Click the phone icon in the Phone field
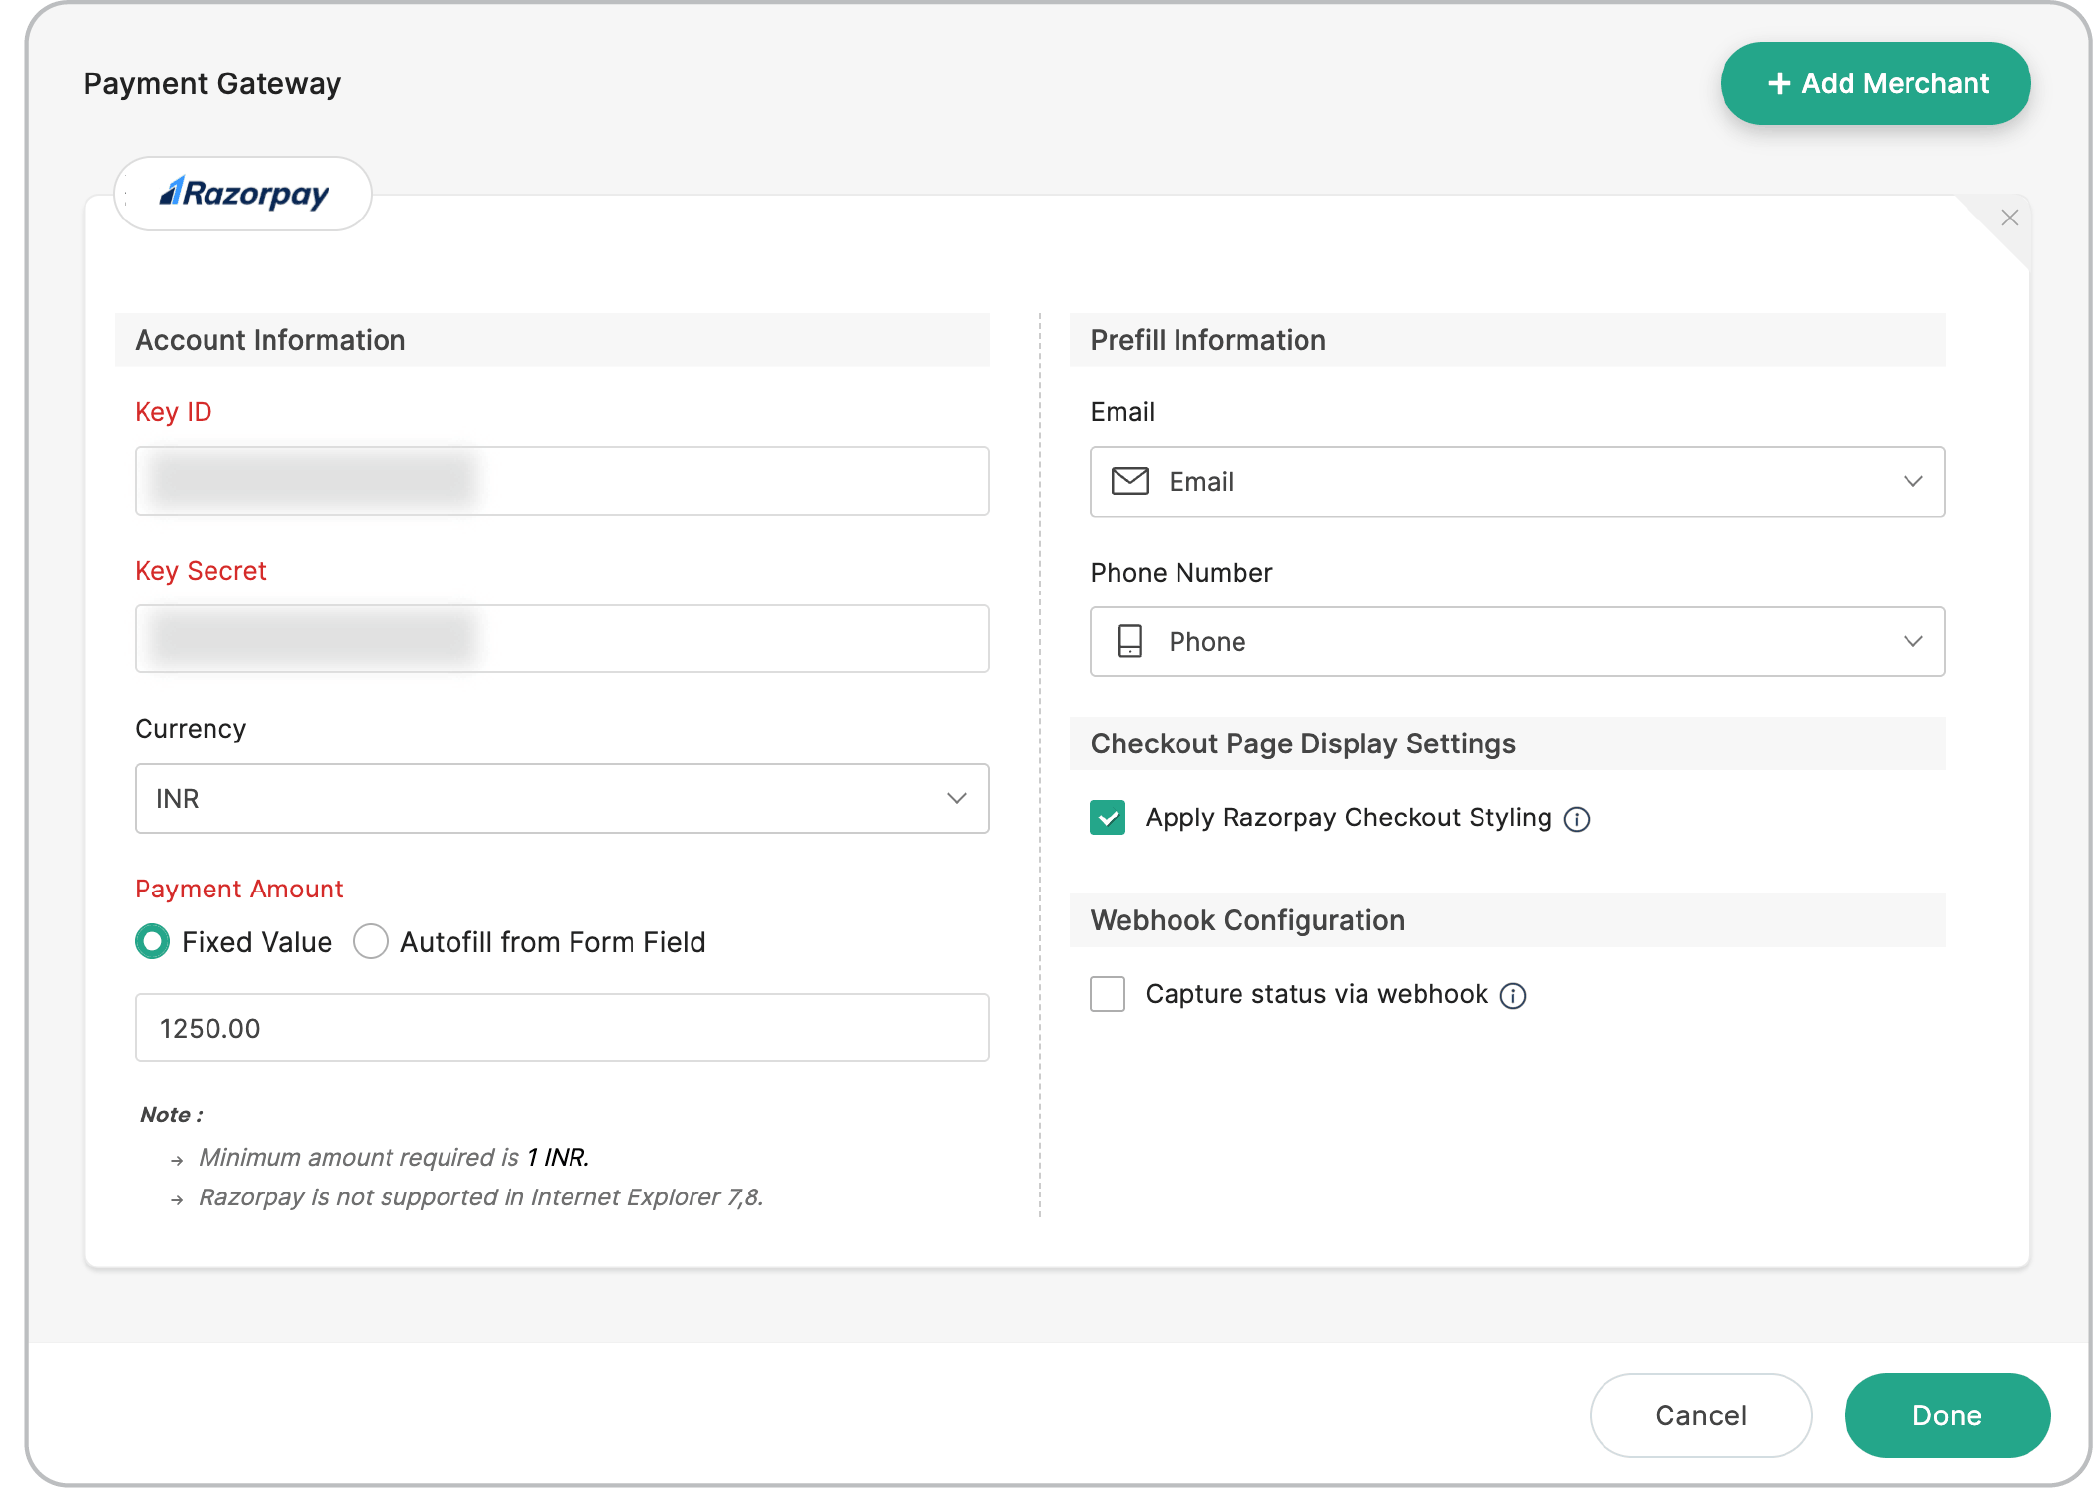Screen dimensions: 2093x1488 [x=1129, y=641]
